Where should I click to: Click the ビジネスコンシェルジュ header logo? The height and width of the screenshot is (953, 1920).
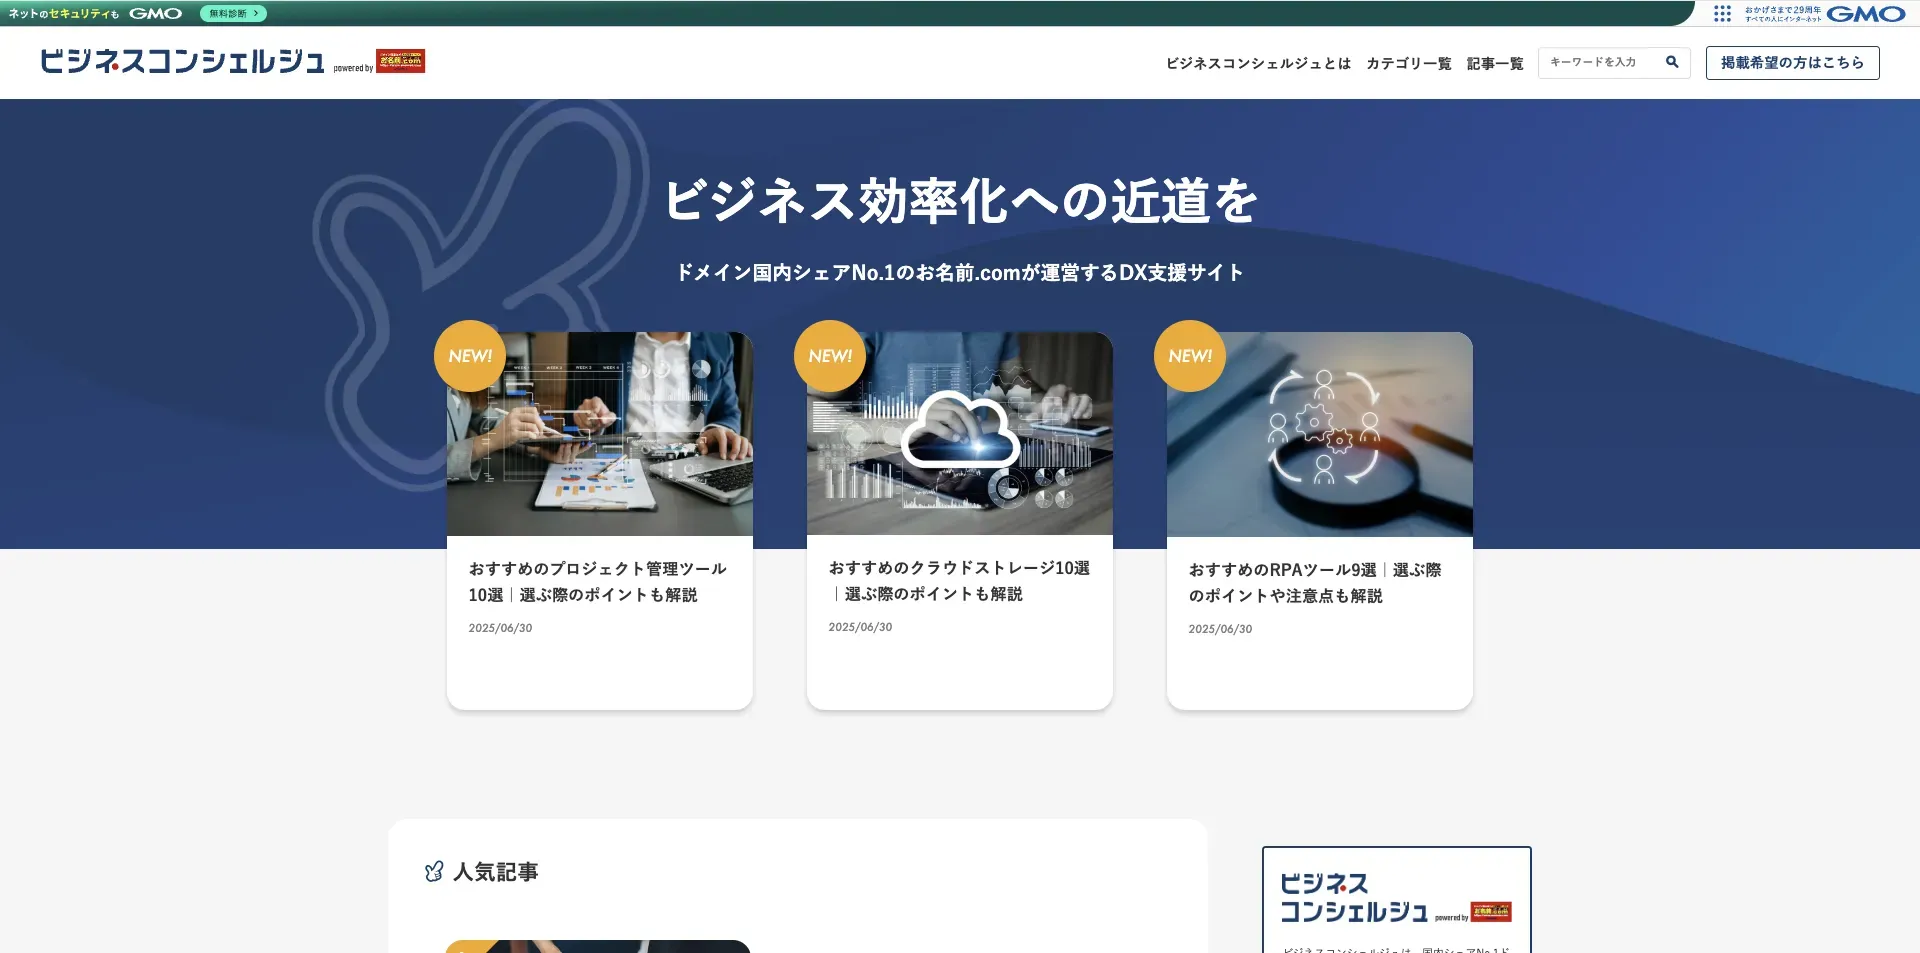pyautogui.click(x=182, y=61)
